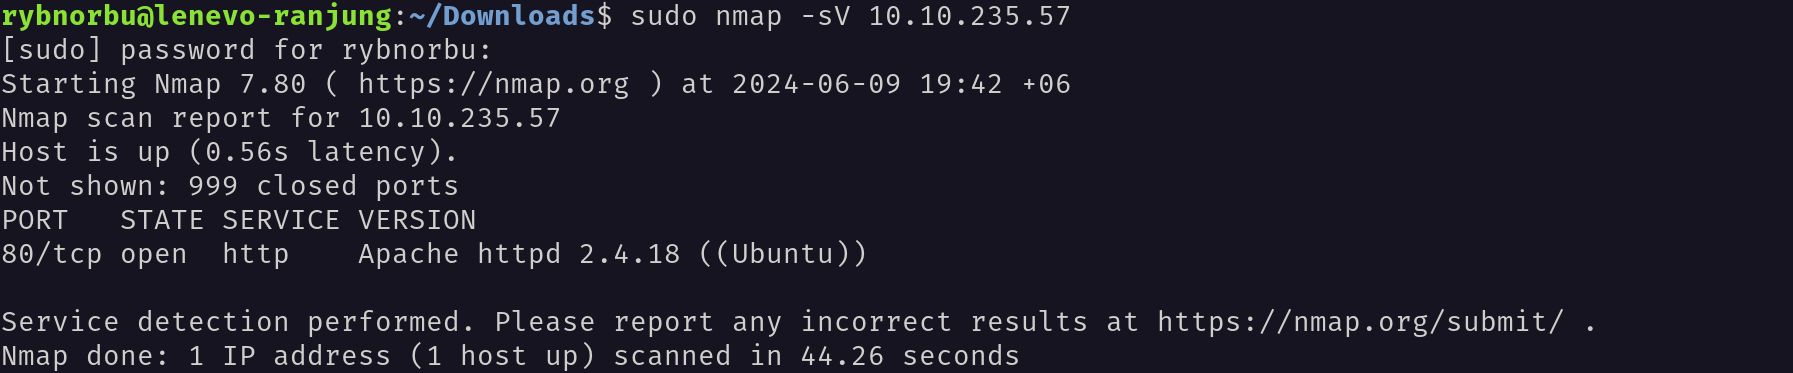Click the -sV flag in the command
Image resolution: width=1793 pixels, height=373 pixels.
point(825,16)
